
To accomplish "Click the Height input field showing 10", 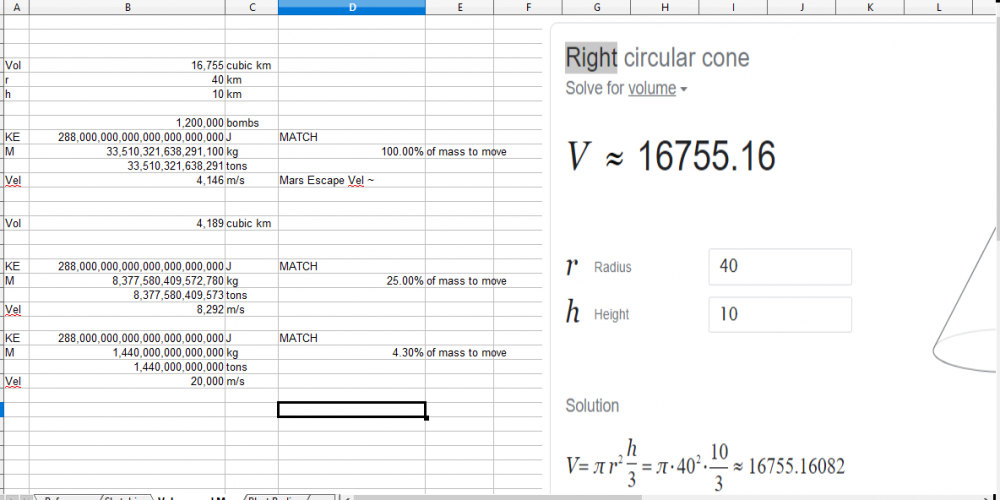I will coord(779,314).
